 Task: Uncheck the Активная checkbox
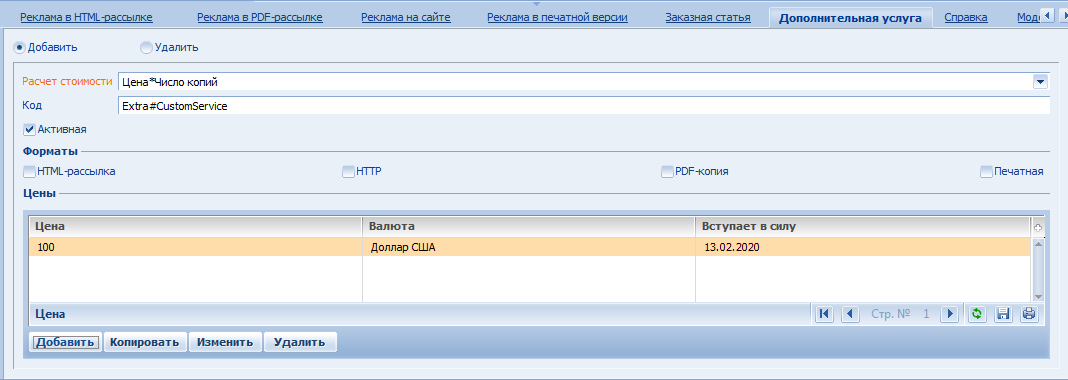(x=29, y=129)
